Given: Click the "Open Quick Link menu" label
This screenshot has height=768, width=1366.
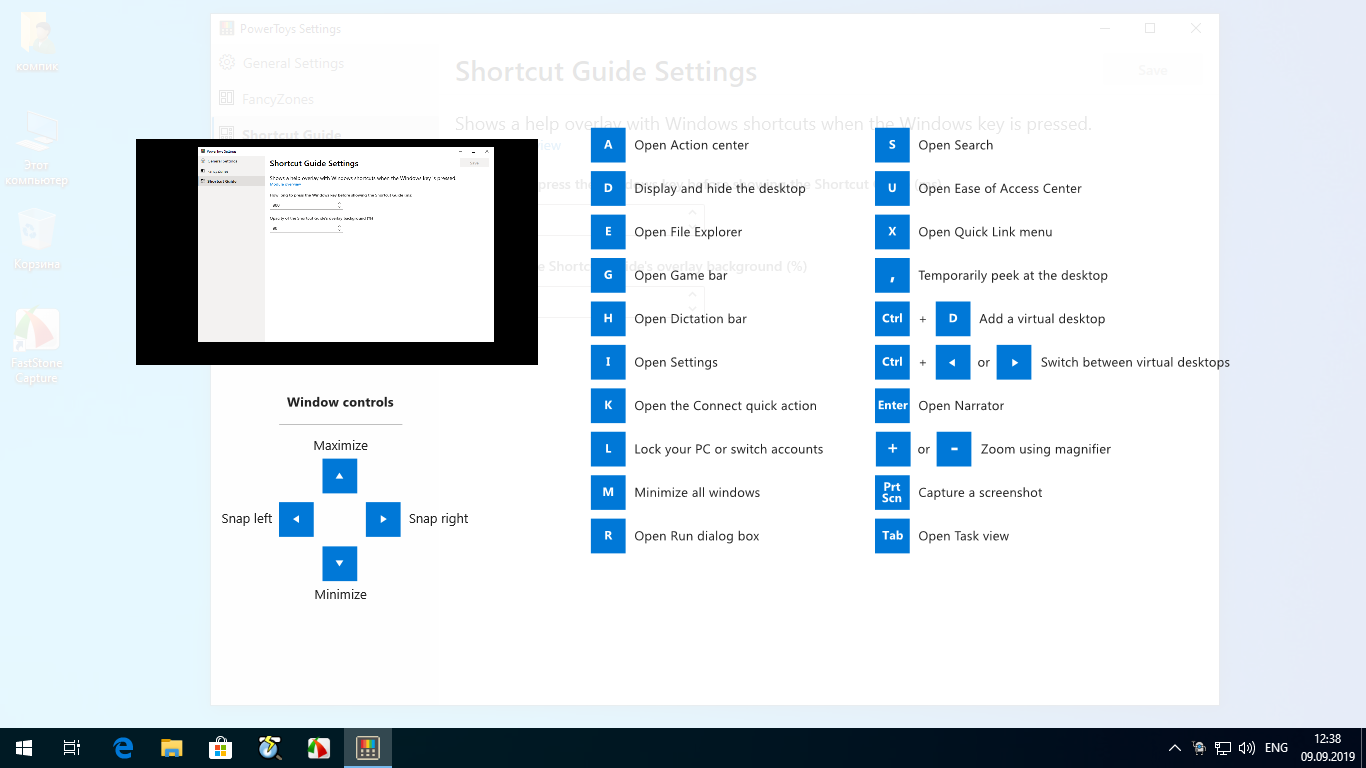Looking at the screenshot, I should click(985, 232).
